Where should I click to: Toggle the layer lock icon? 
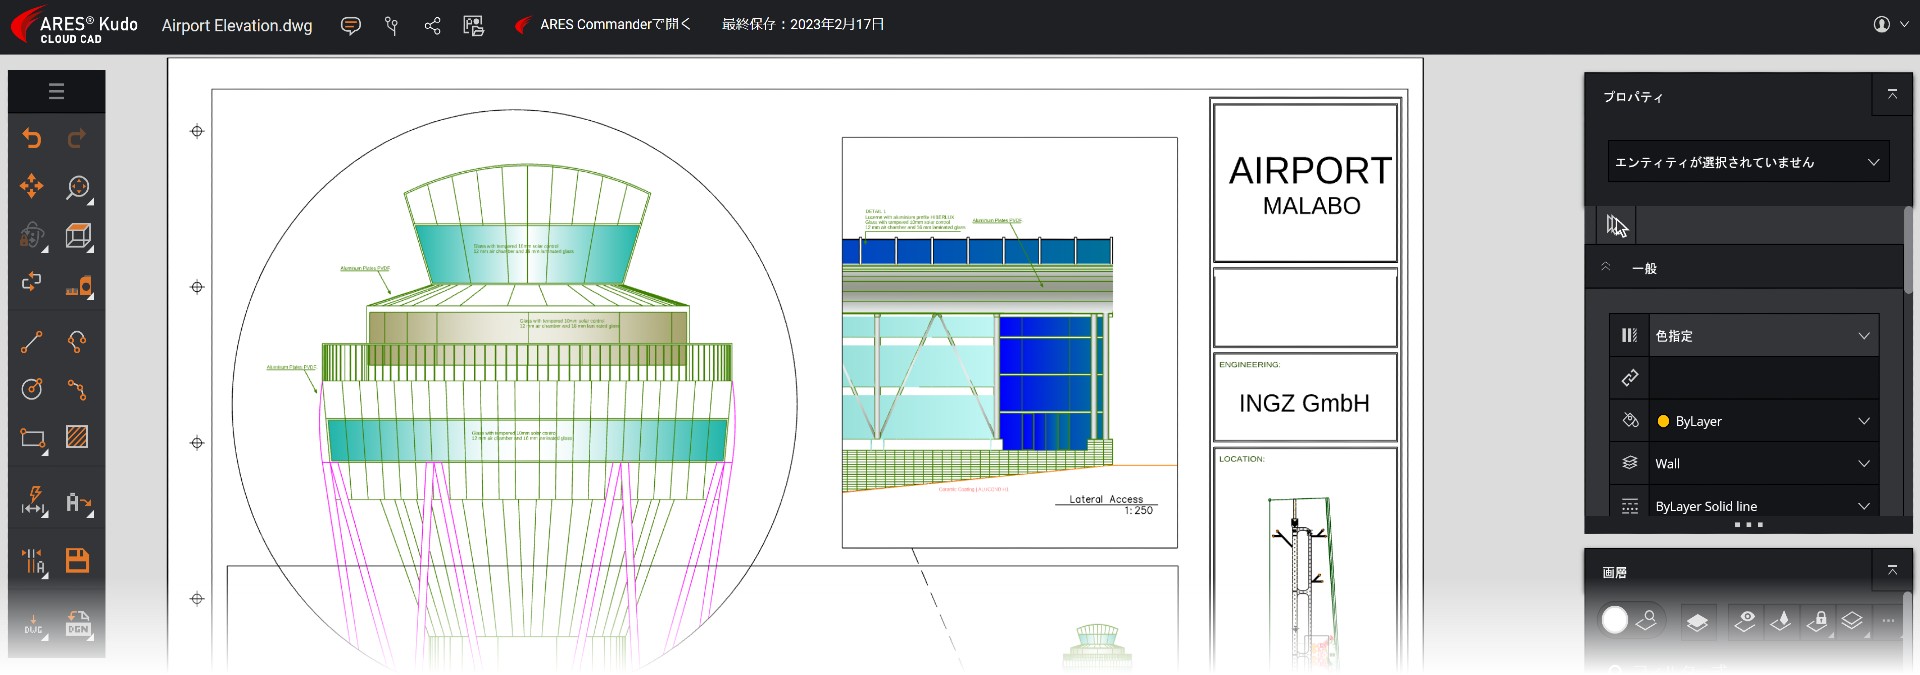(x=1817, y=621)
